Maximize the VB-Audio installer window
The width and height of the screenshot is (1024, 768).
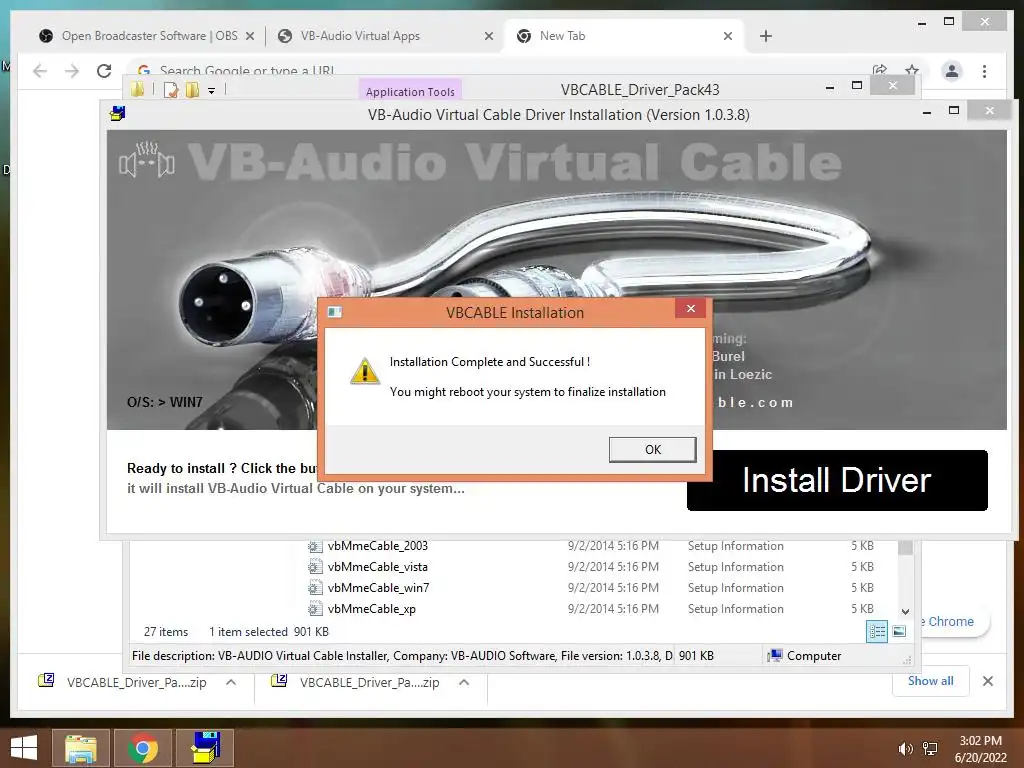(x=954, y=110)
